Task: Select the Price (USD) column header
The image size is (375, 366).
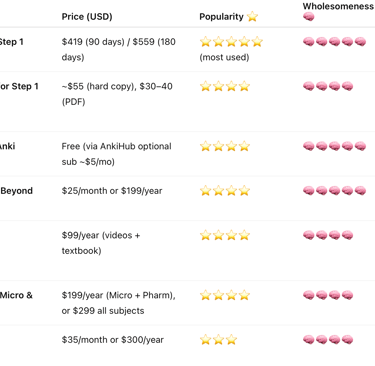Action: 87,17
